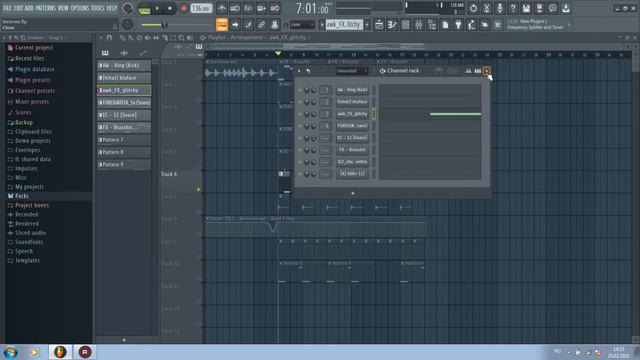Open audio editor scissors icon
640x360 pixels.
click(487, 8)
